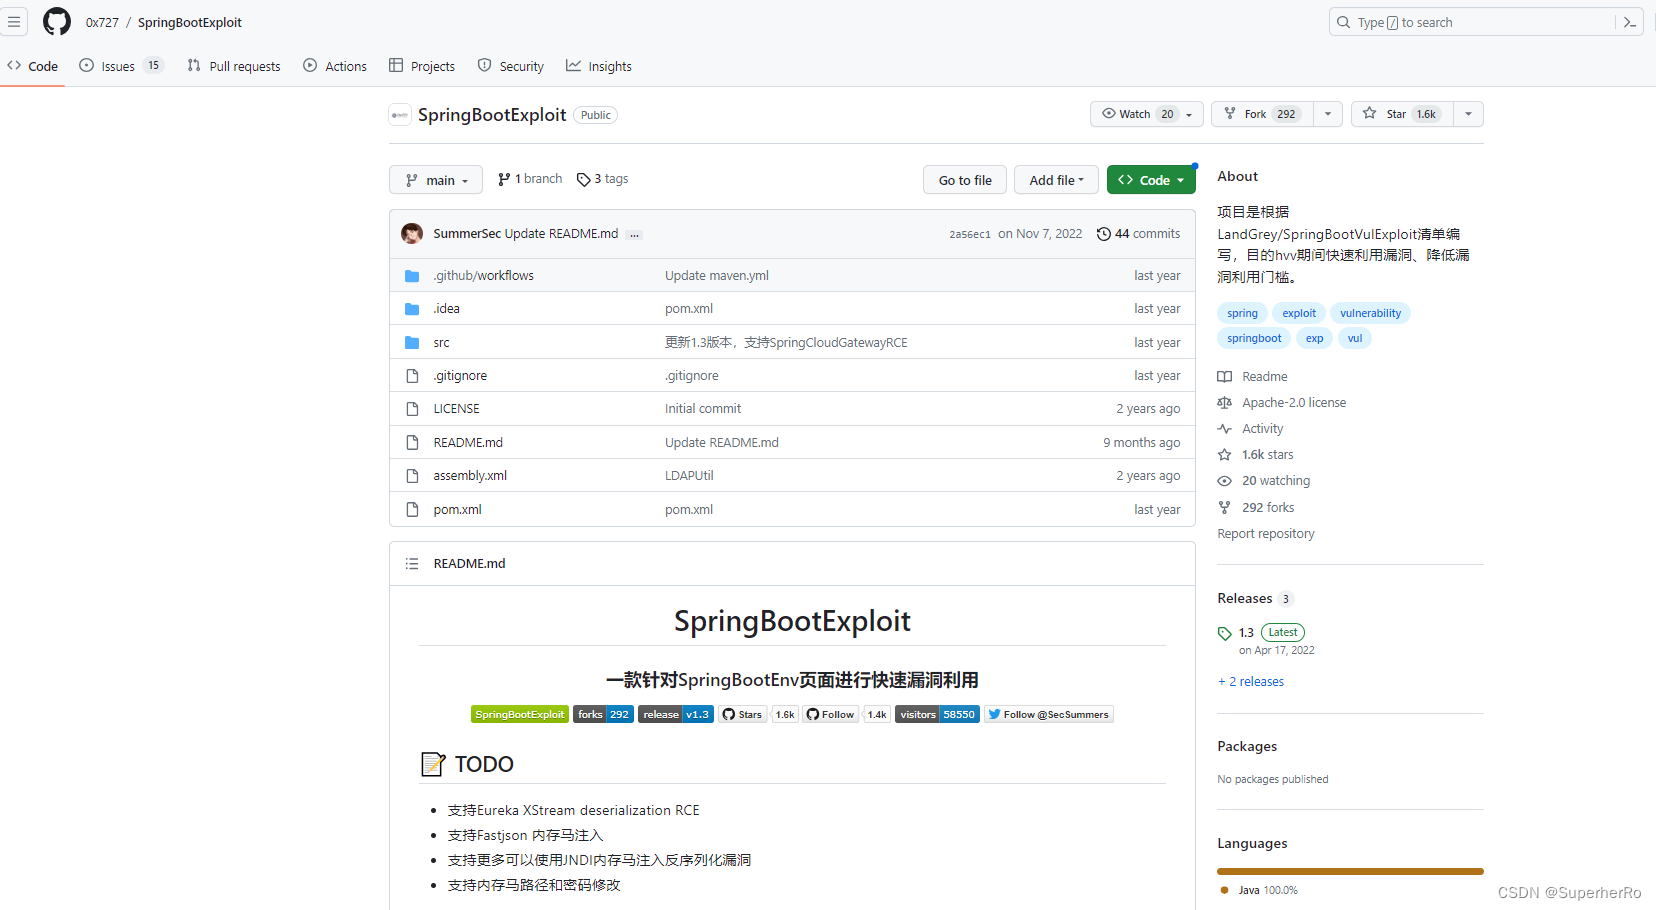1656x910 pixels.
Task: Click the Apache-2.0 license scale icon
Action: pyautogui.click(x=1224, y=402)
